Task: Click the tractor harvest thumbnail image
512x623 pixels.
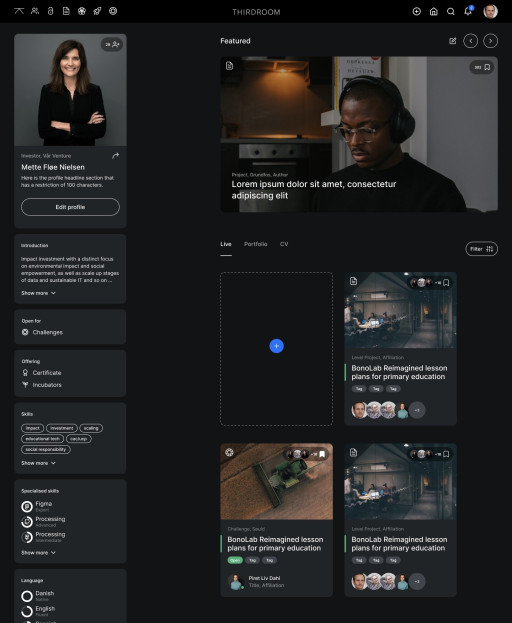Action: (x=276, y=482)
